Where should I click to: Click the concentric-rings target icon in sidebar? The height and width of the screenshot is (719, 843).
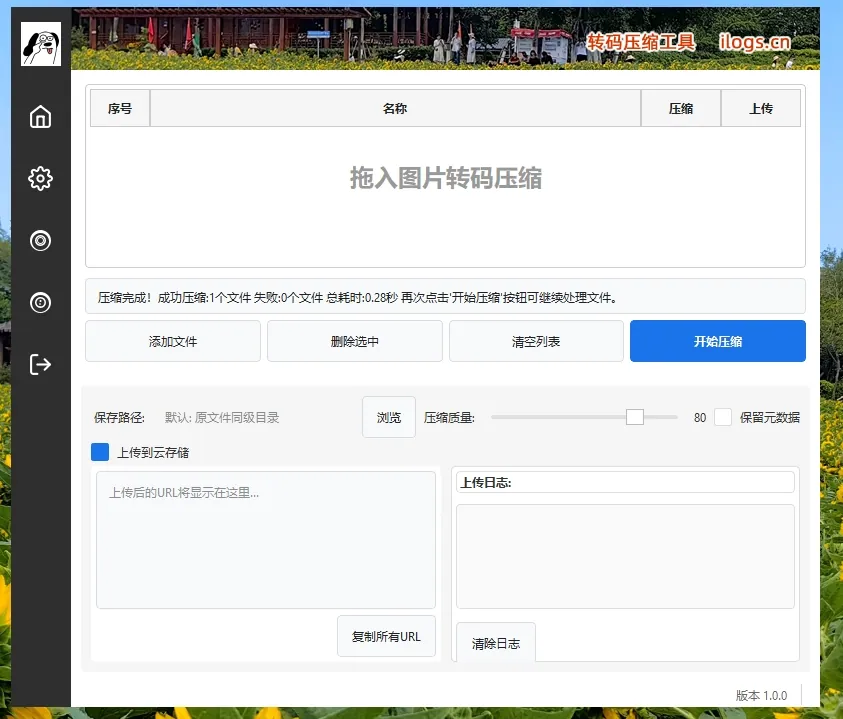tap(40, 240)
